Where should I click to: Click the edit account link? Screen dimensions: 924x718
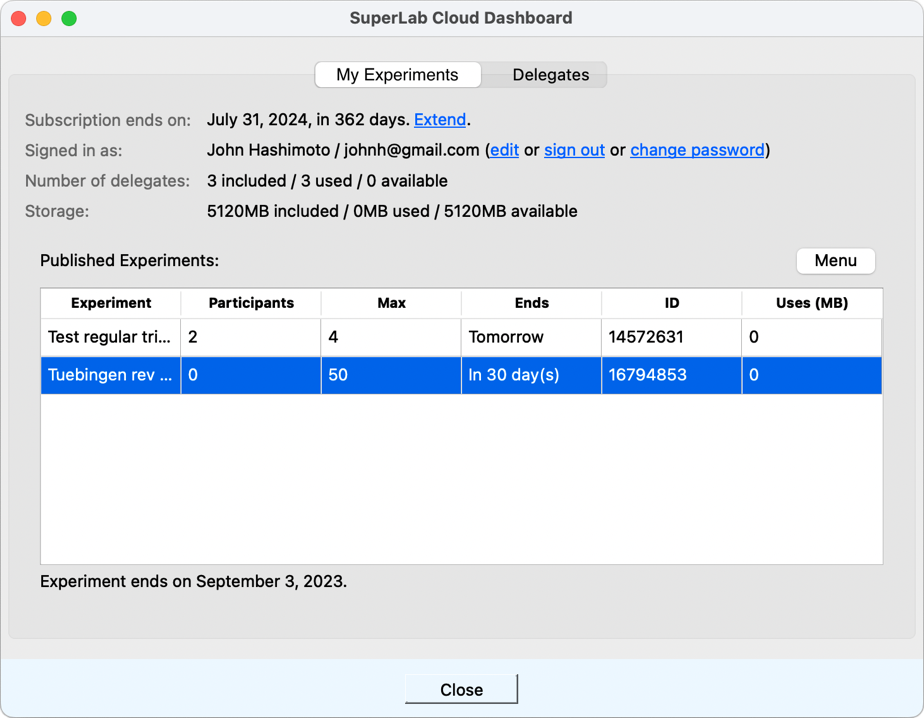[x=504, y=150]
